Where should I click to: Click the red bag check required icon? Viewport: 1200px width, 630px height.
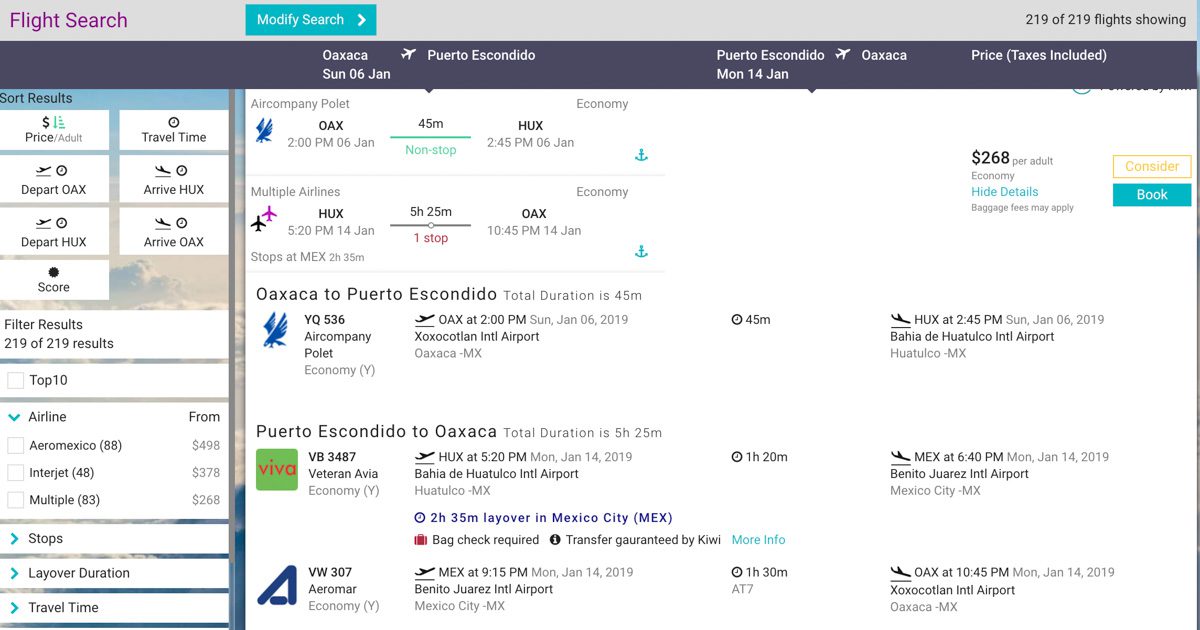pos(421,540)
